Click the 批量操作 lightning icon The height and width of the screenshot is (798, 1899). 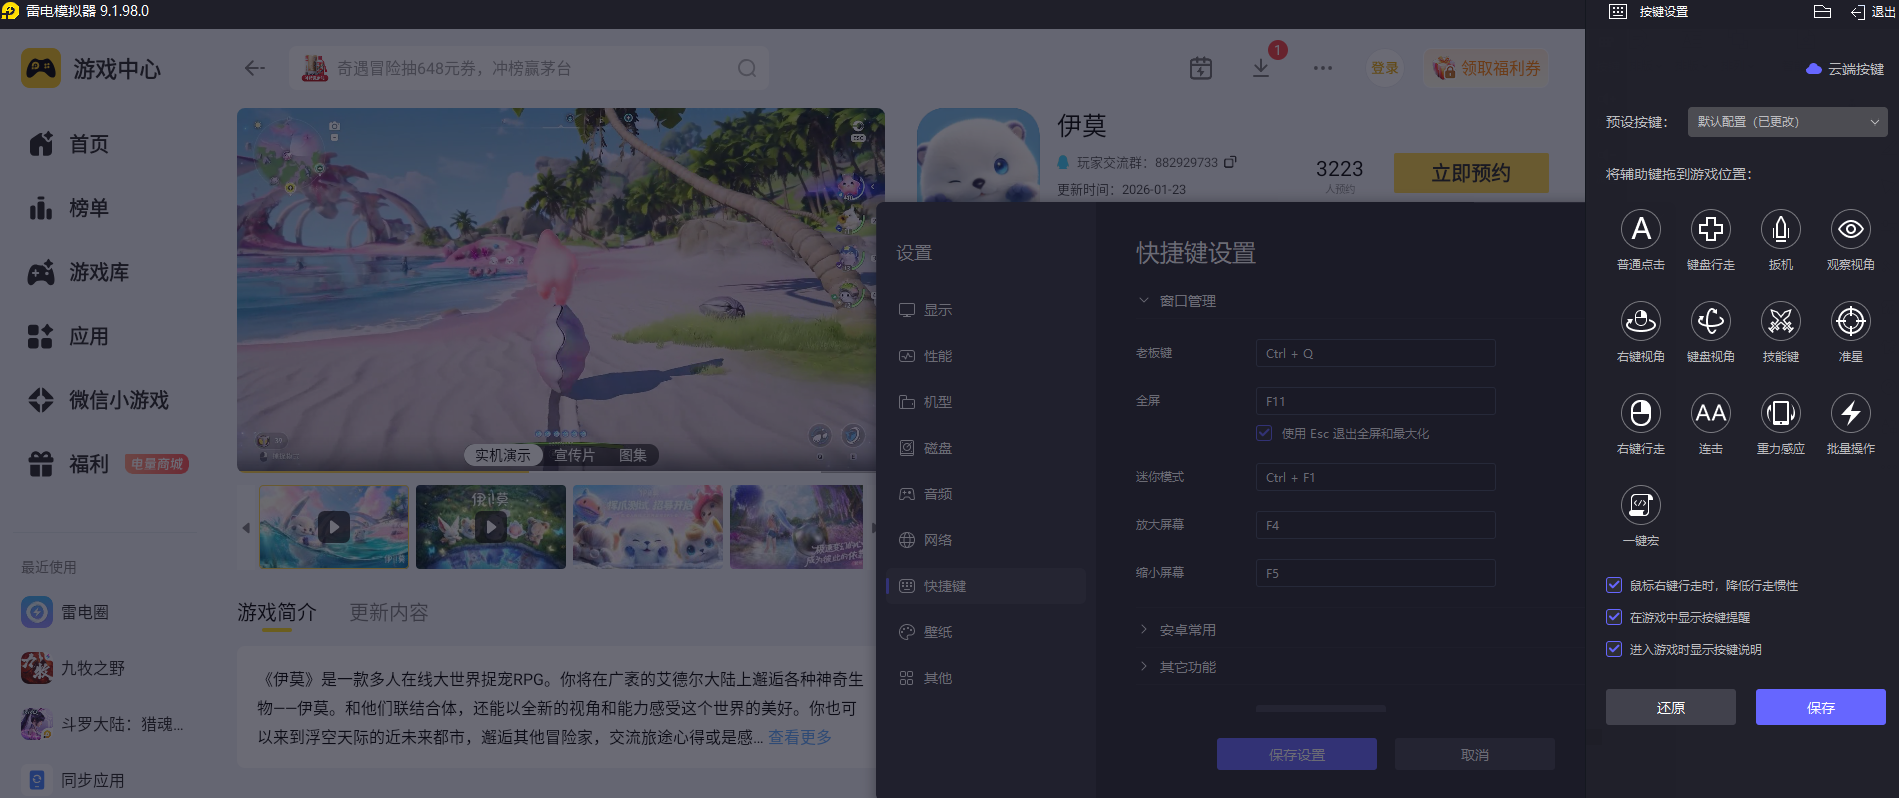1850,414
